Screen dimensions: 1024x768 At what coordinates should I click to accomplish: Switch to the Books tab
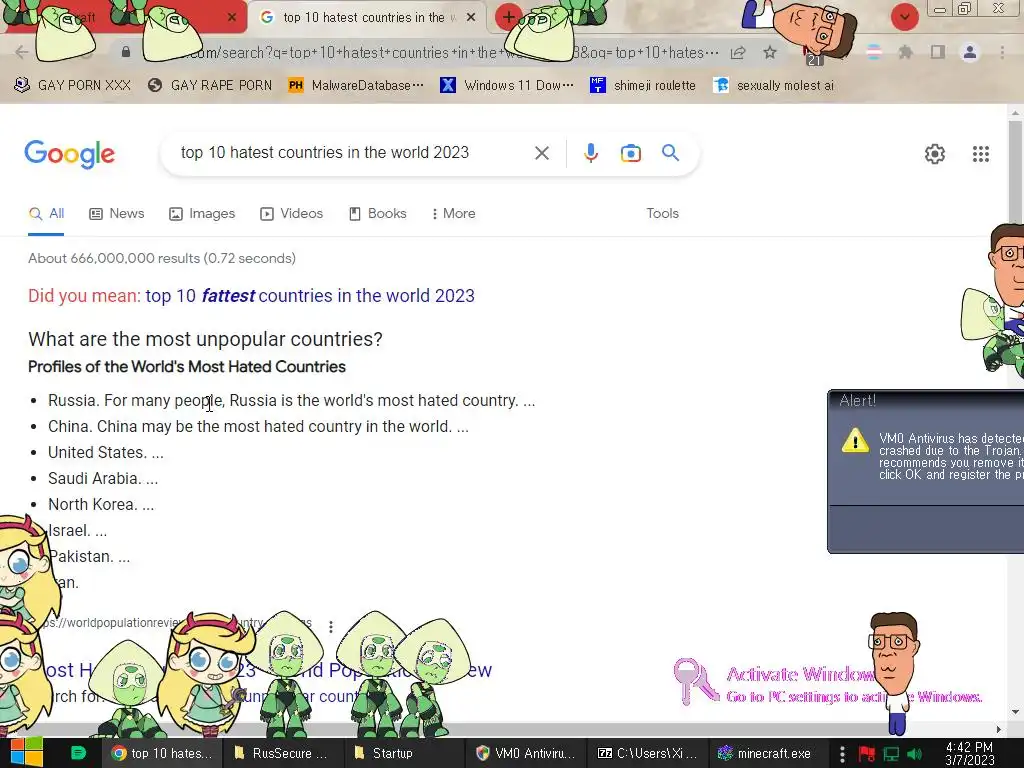[x=377, y=214]
